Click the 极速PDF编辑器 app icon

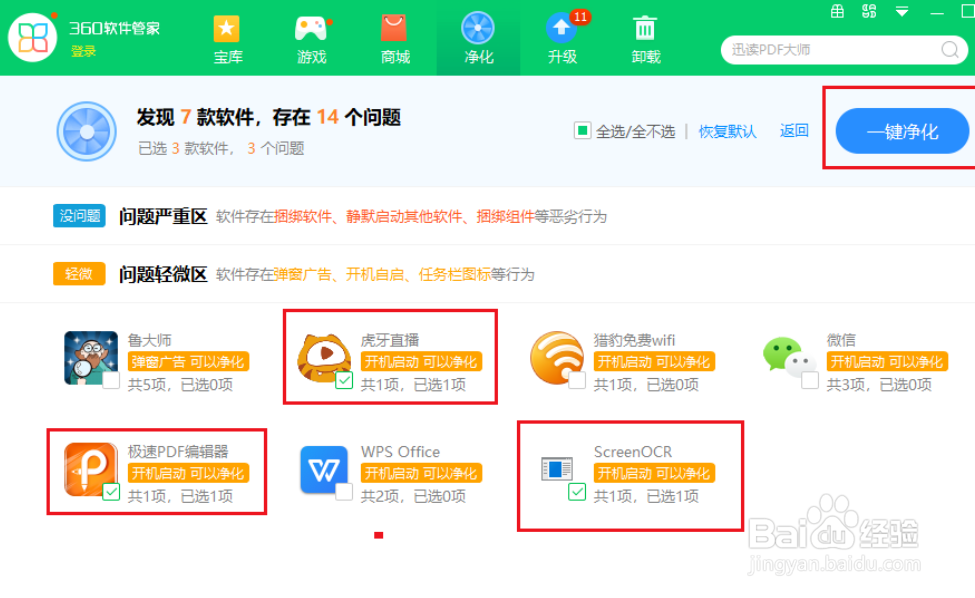(91, 469)
